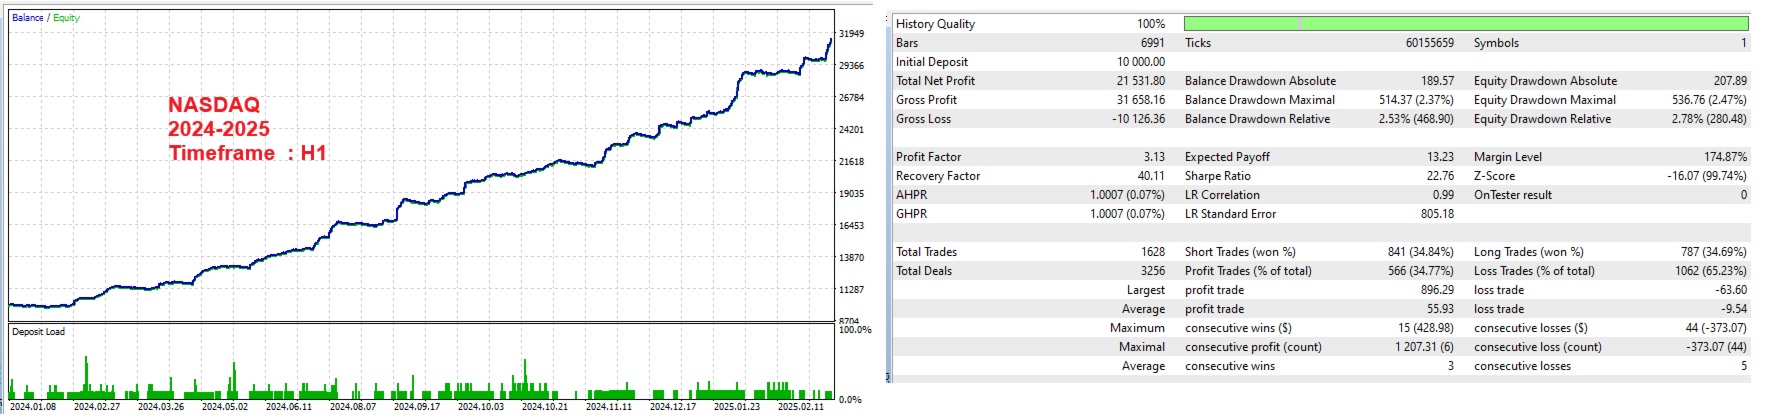The image size is (1780, 418).
Task: Select the Gross Profit value 31 658.16
Action: 1141,100
